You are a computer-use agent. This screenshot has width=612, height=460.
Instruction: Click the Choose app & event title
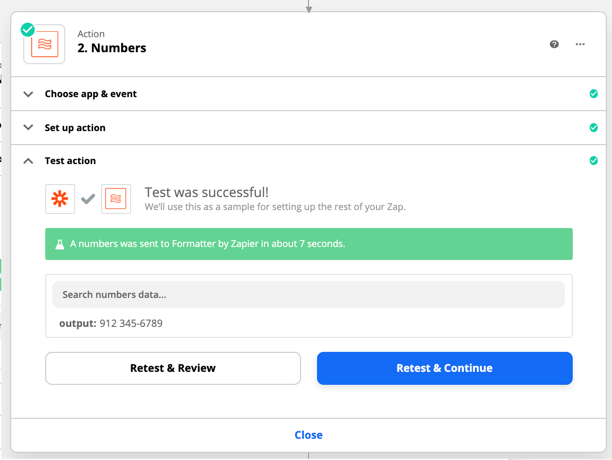(x=91, y=94)
